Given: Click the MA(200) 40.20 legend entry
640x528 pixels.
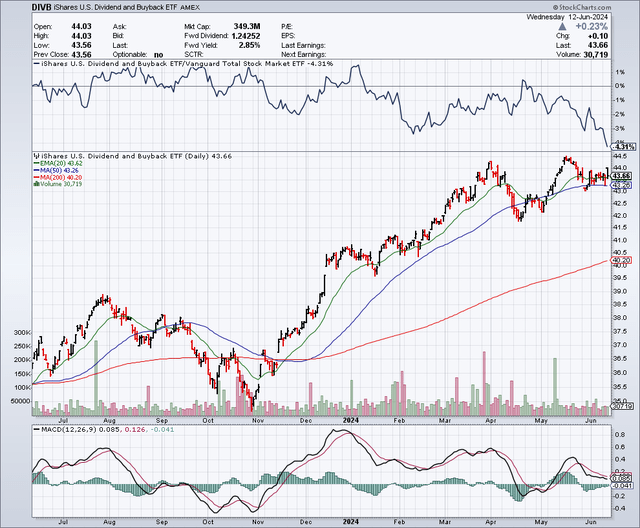Looking at the screenshot, I should (x=58, y=177).
